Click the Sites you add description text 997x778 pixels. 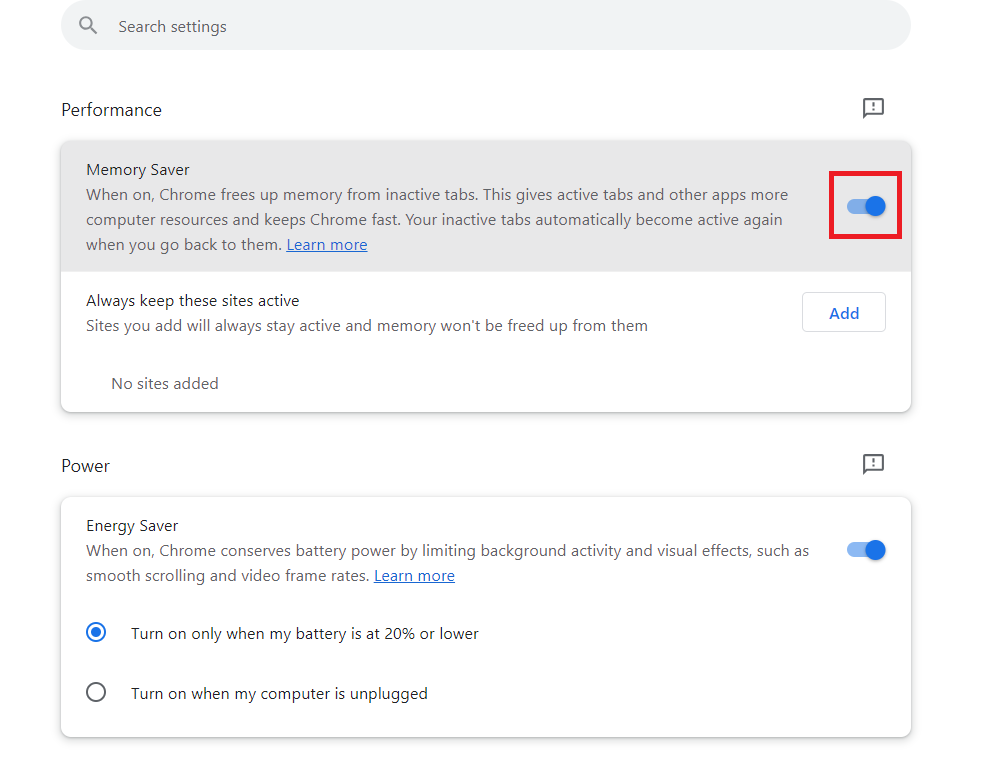(x=366, y=326)
